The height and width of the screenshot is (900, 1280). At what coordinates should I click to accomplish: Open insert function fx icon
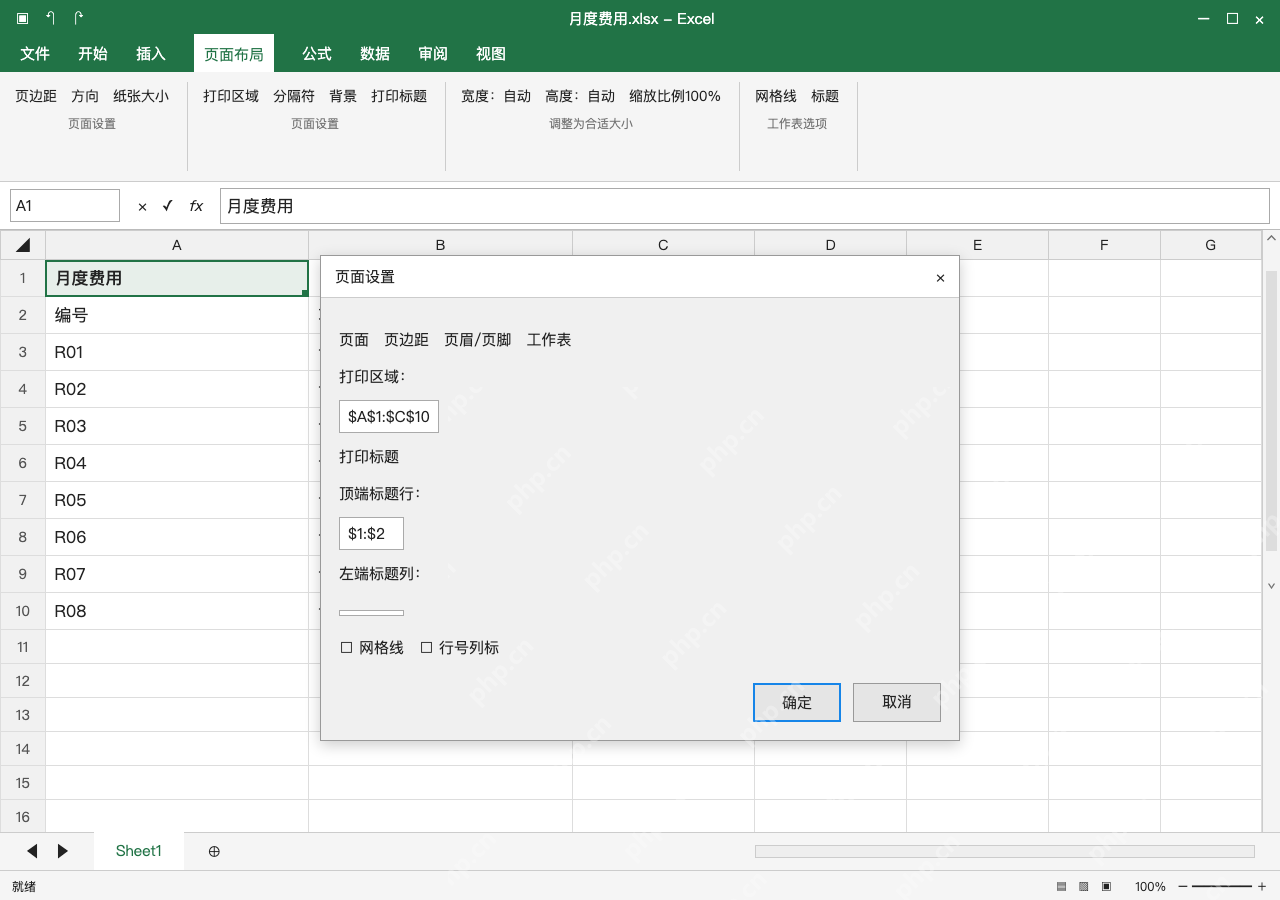[x=196, y=206]
